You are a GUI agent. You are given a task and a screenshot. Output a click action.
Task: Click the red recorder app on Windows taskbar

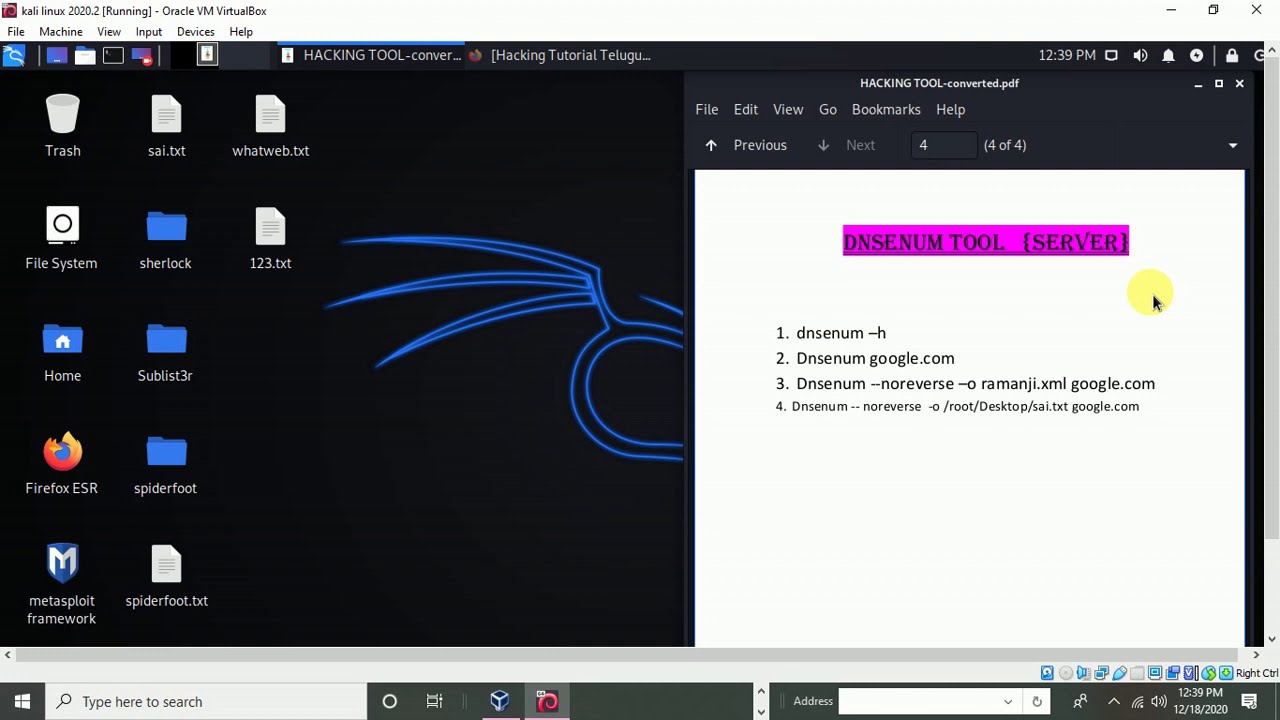pyautogui.click(x=547, y=702)
